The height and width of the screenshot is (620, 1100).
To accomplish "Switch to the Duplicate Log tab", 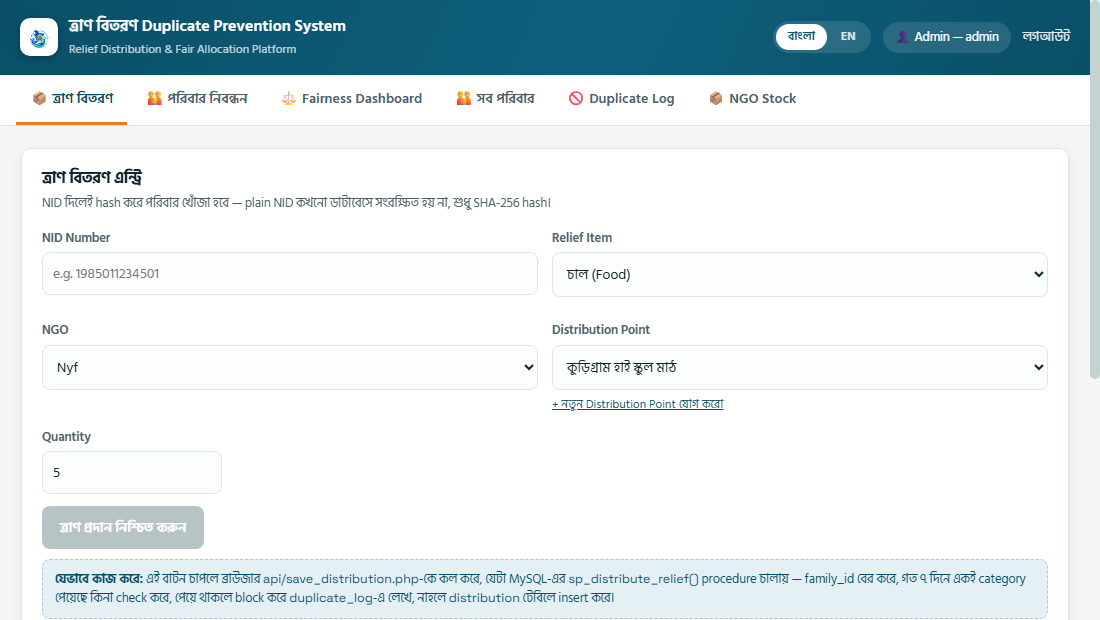I will point(622,99).
